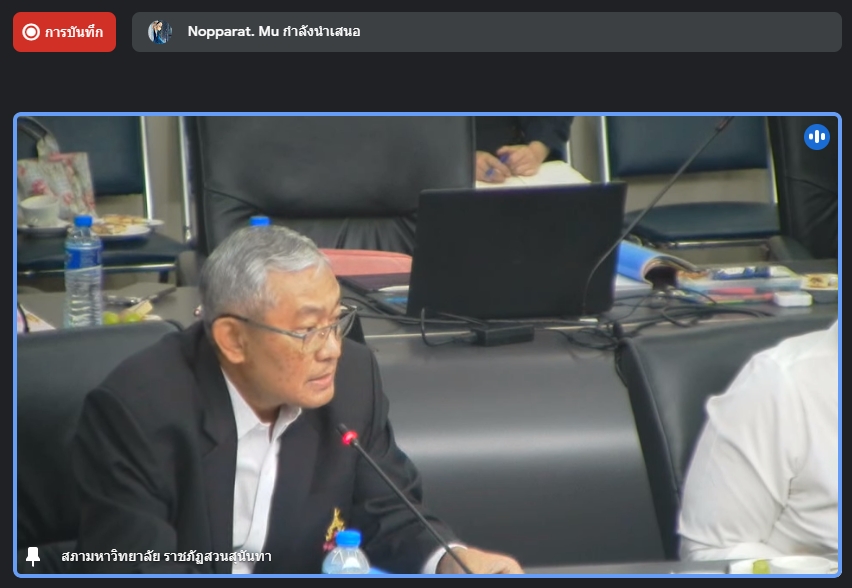Click the empty right end of presenter bar
The image size is (852, 588).
700,32
